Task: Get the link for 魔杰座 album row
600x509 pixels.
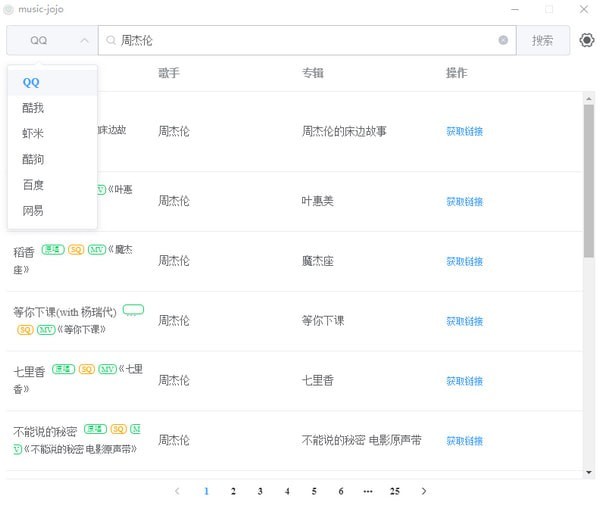Action: point(464,262)
